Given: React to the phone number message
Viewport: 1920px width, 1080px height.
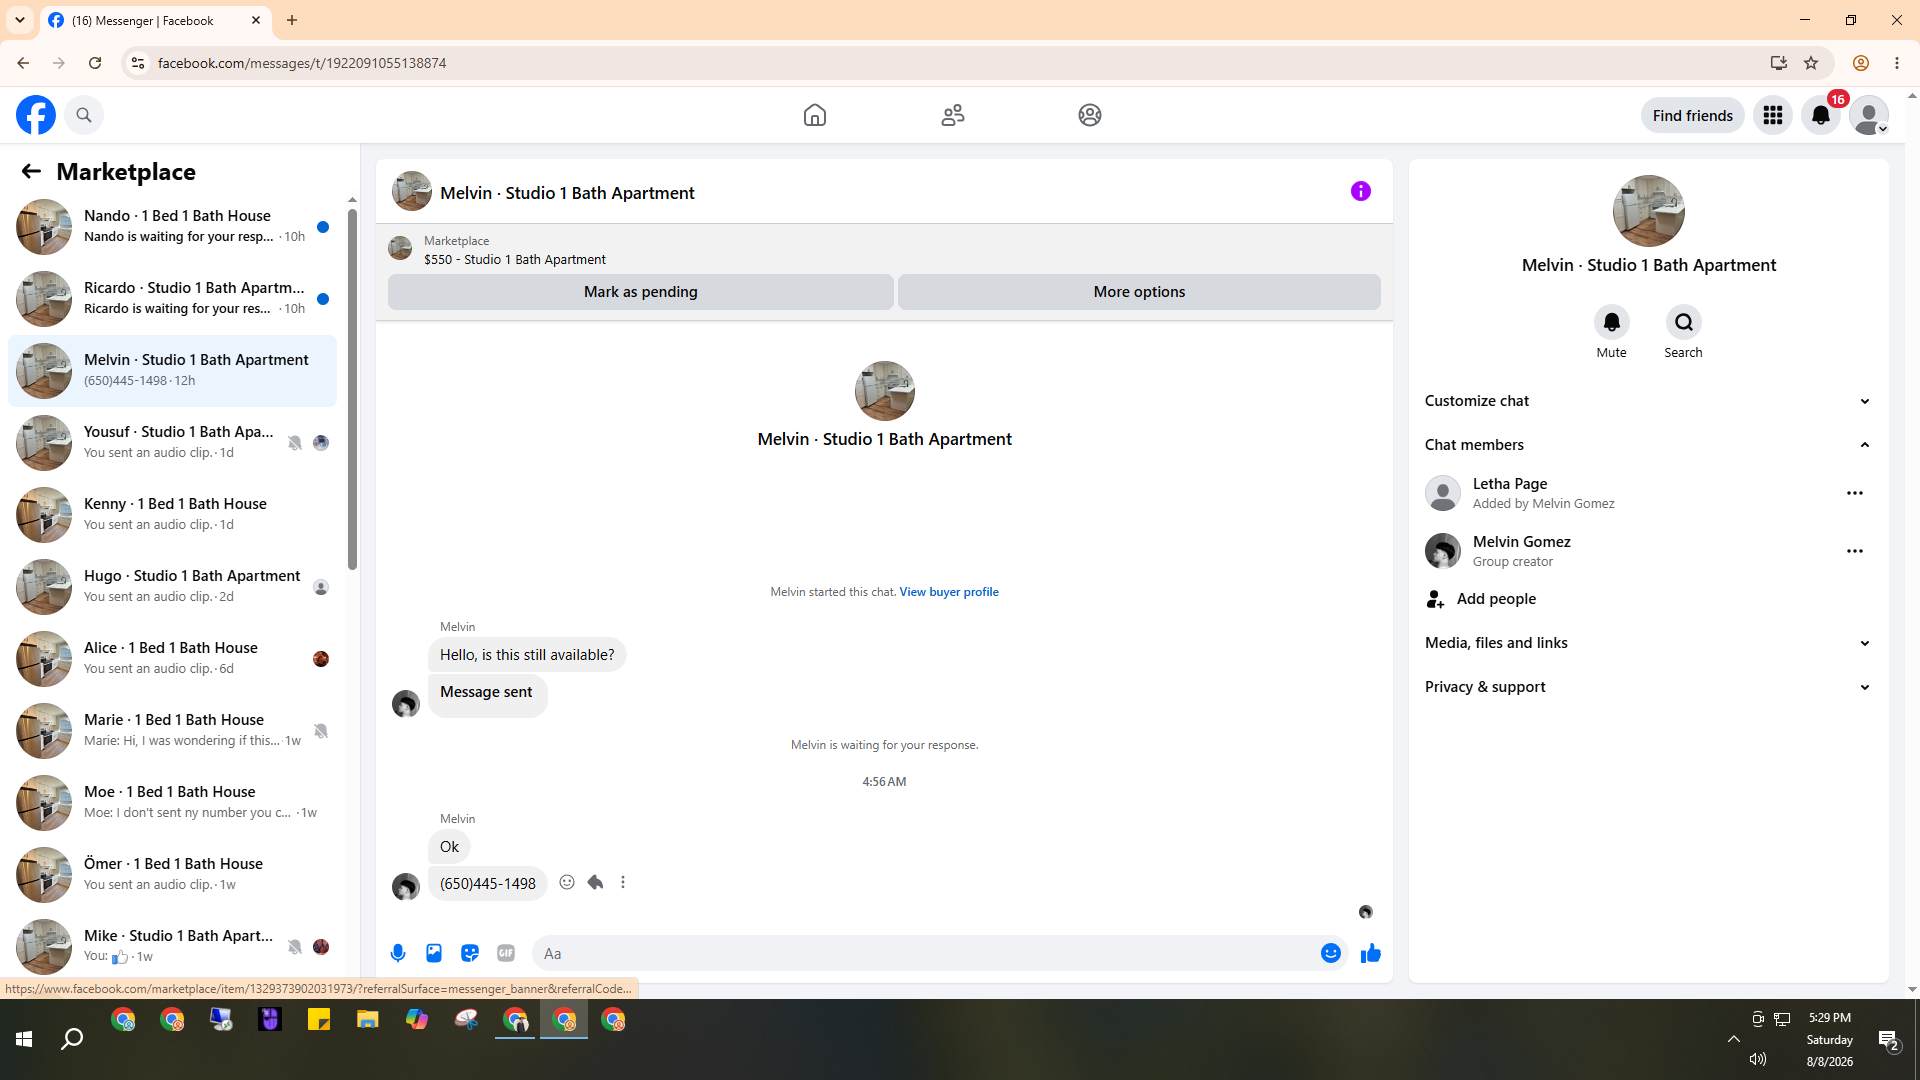Looking at the screenshot, I should tap(567, 882).
